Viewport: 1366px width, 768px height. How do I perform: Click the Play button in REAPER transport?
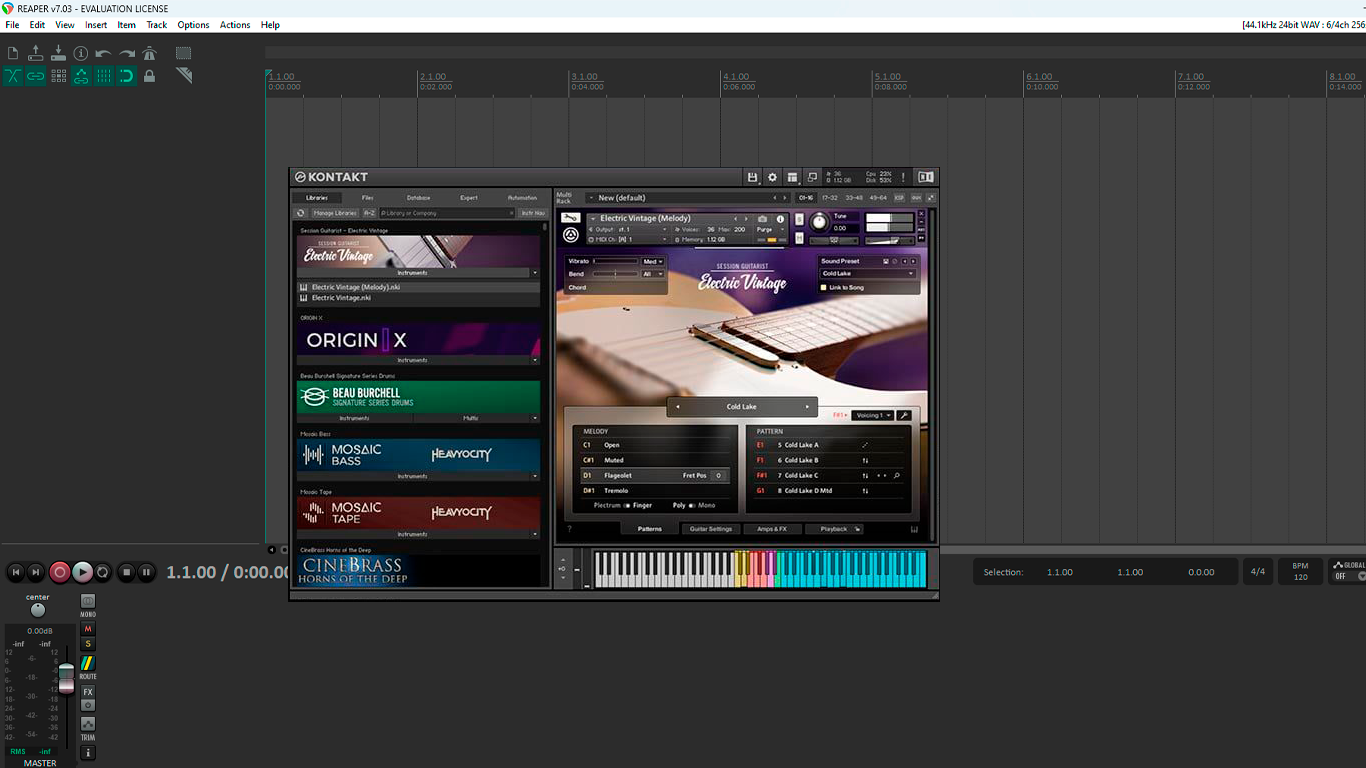pos(83,572)
